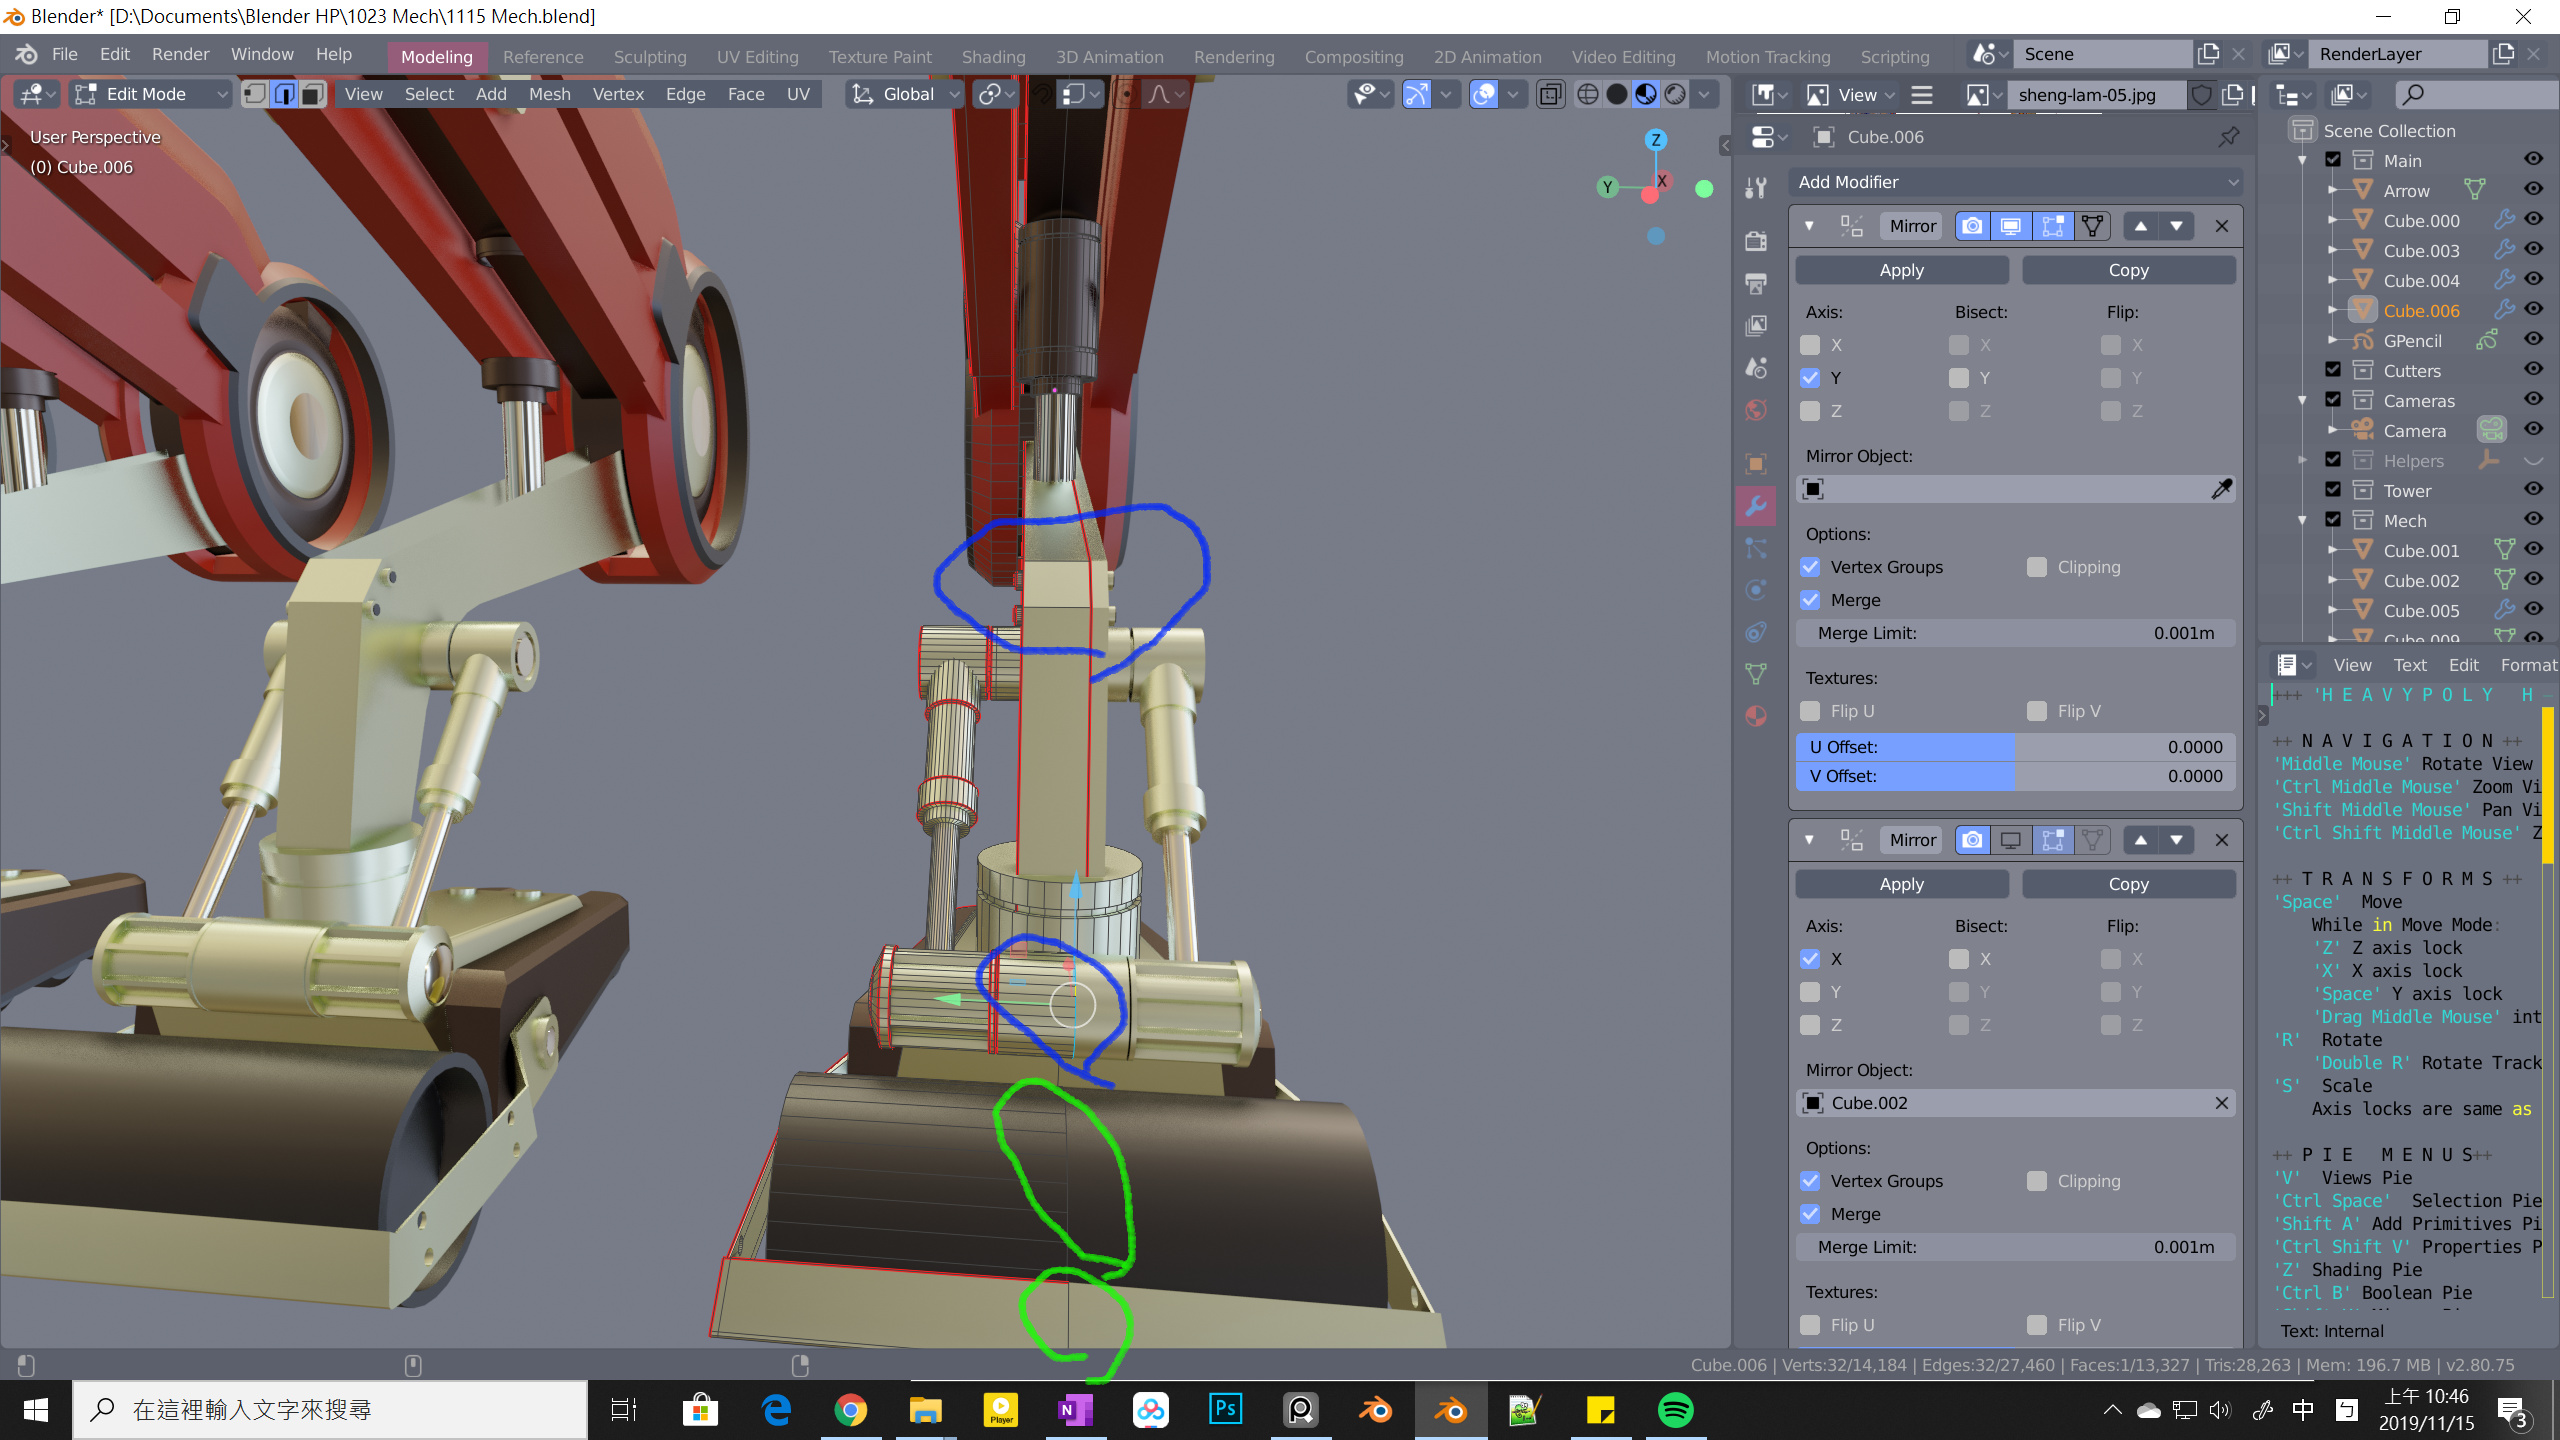Toggle first Mirror edit mode display icon
The image size is (2560, 1440).
tap(2052, 226)
